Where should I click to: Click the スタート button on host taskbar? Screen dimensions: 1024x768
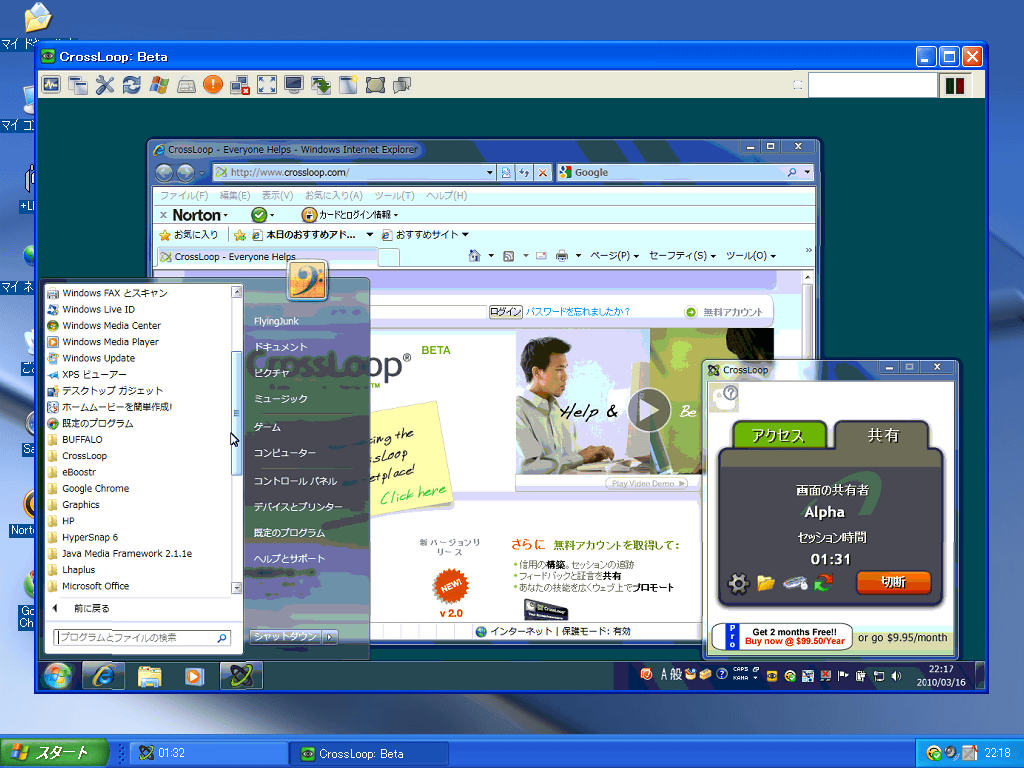pos(55,753)
